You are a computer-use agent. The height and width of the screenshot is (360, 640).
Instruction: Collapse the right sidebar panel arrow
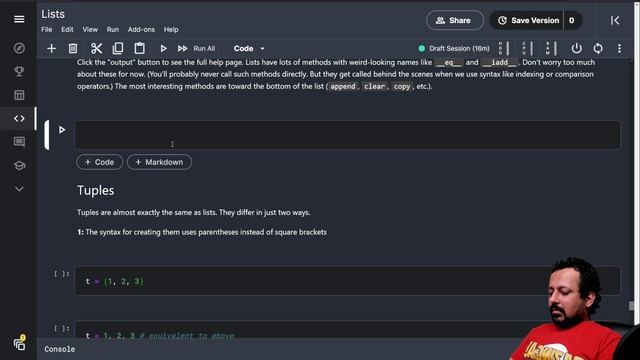coord(615,20)
